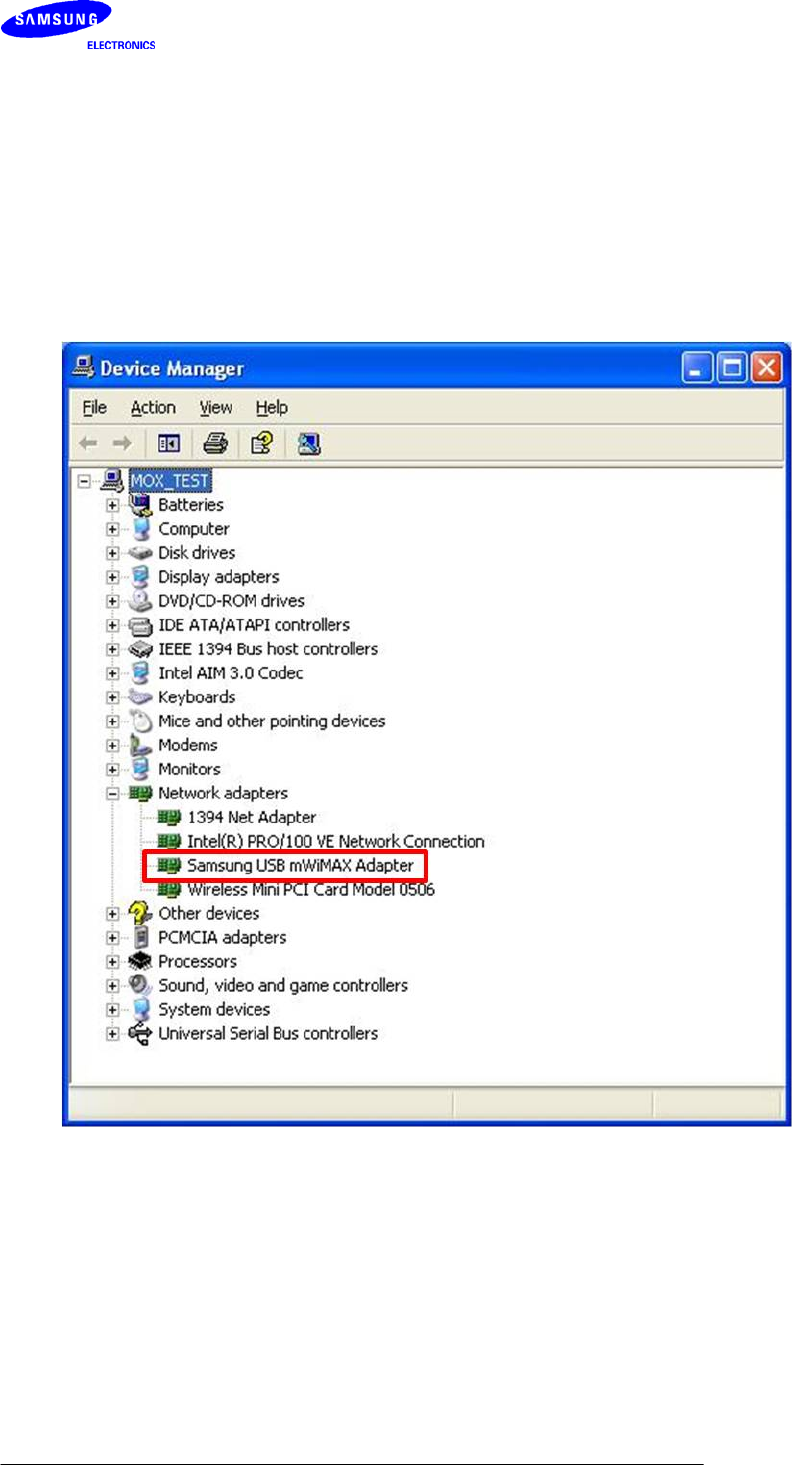Expand the Batteries node

tap(113, 505)
